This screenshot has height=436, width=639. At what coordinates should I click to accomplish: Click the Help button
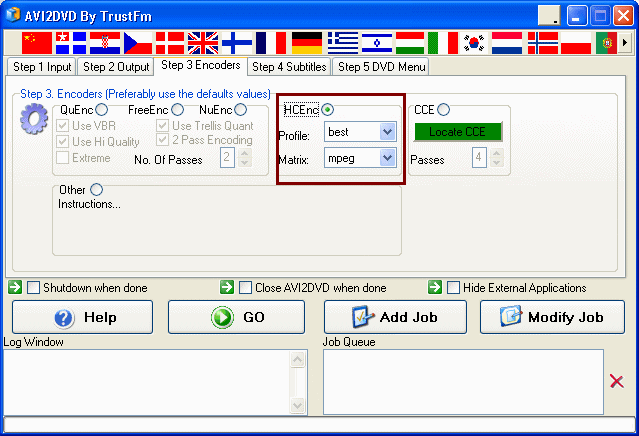coord(83,317)
